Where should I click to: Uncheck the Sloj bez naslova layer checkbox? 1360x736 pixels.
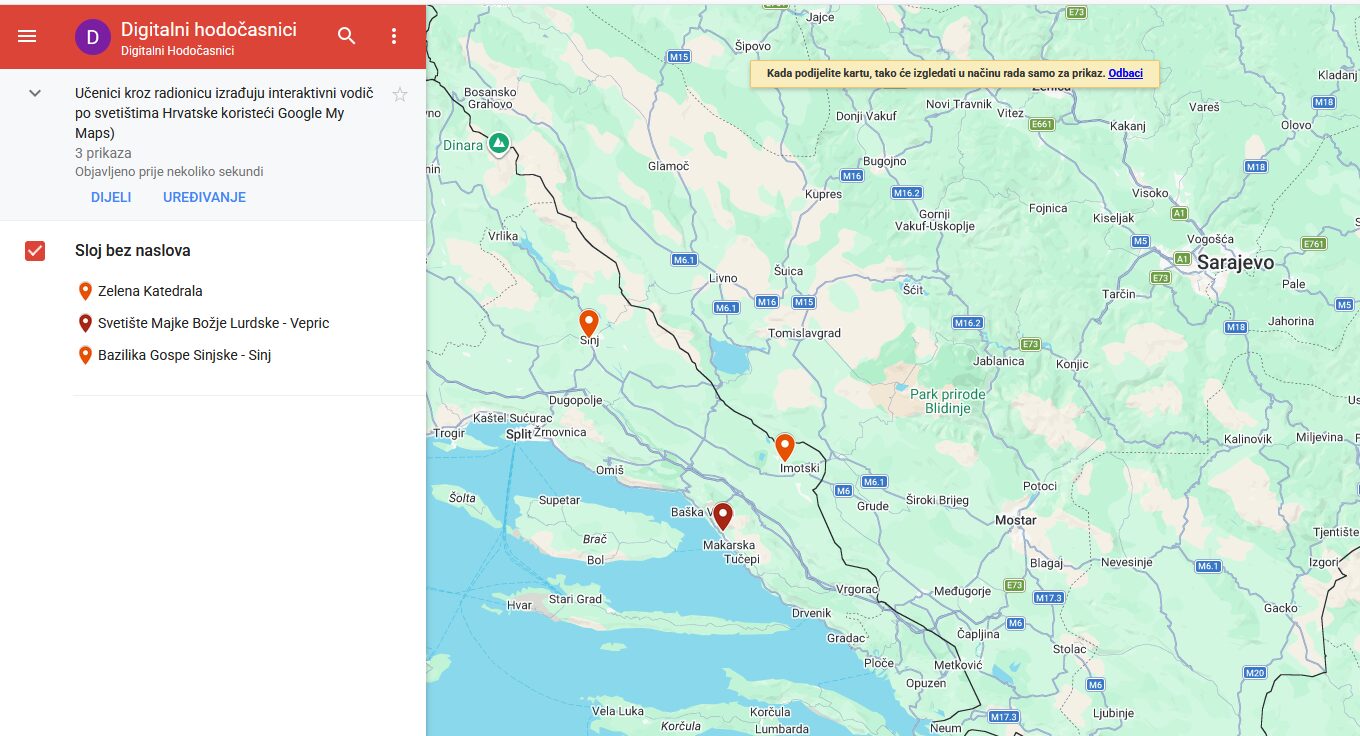click(35, 251)
